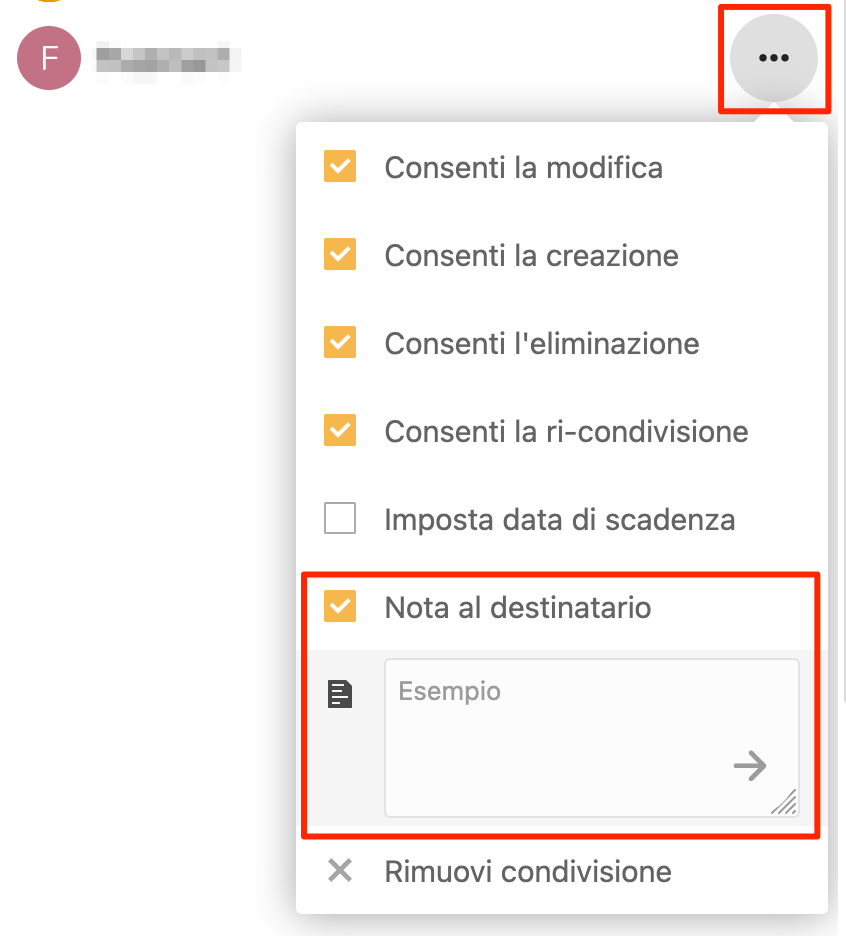Click the Consenti la ri-condivisione label text
The width and height of the screenshot is (846, 936).
coord(566,432)
